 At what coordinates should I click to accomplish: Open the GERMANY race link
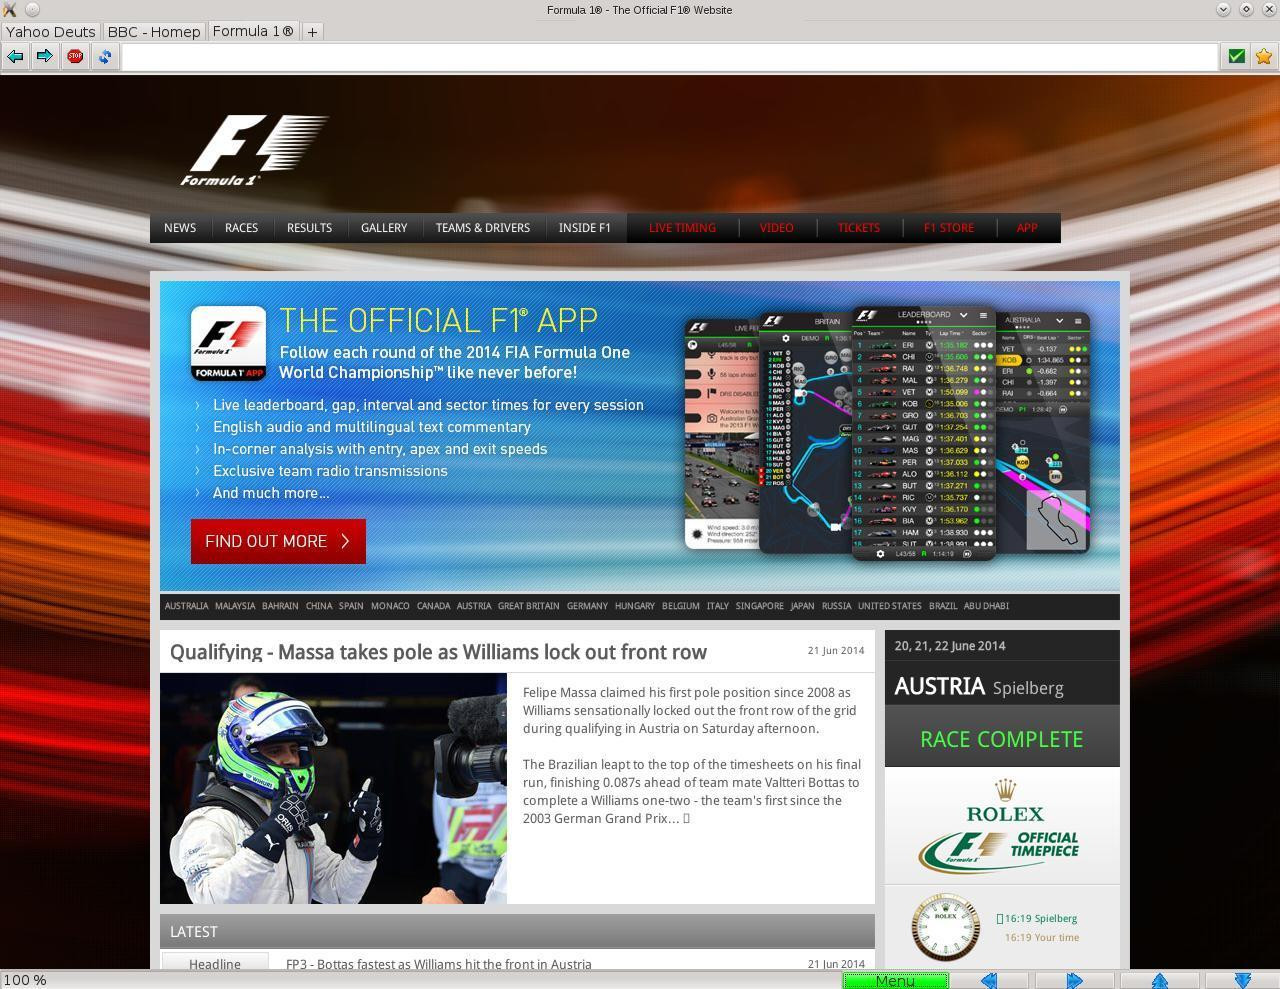[587, 606]
